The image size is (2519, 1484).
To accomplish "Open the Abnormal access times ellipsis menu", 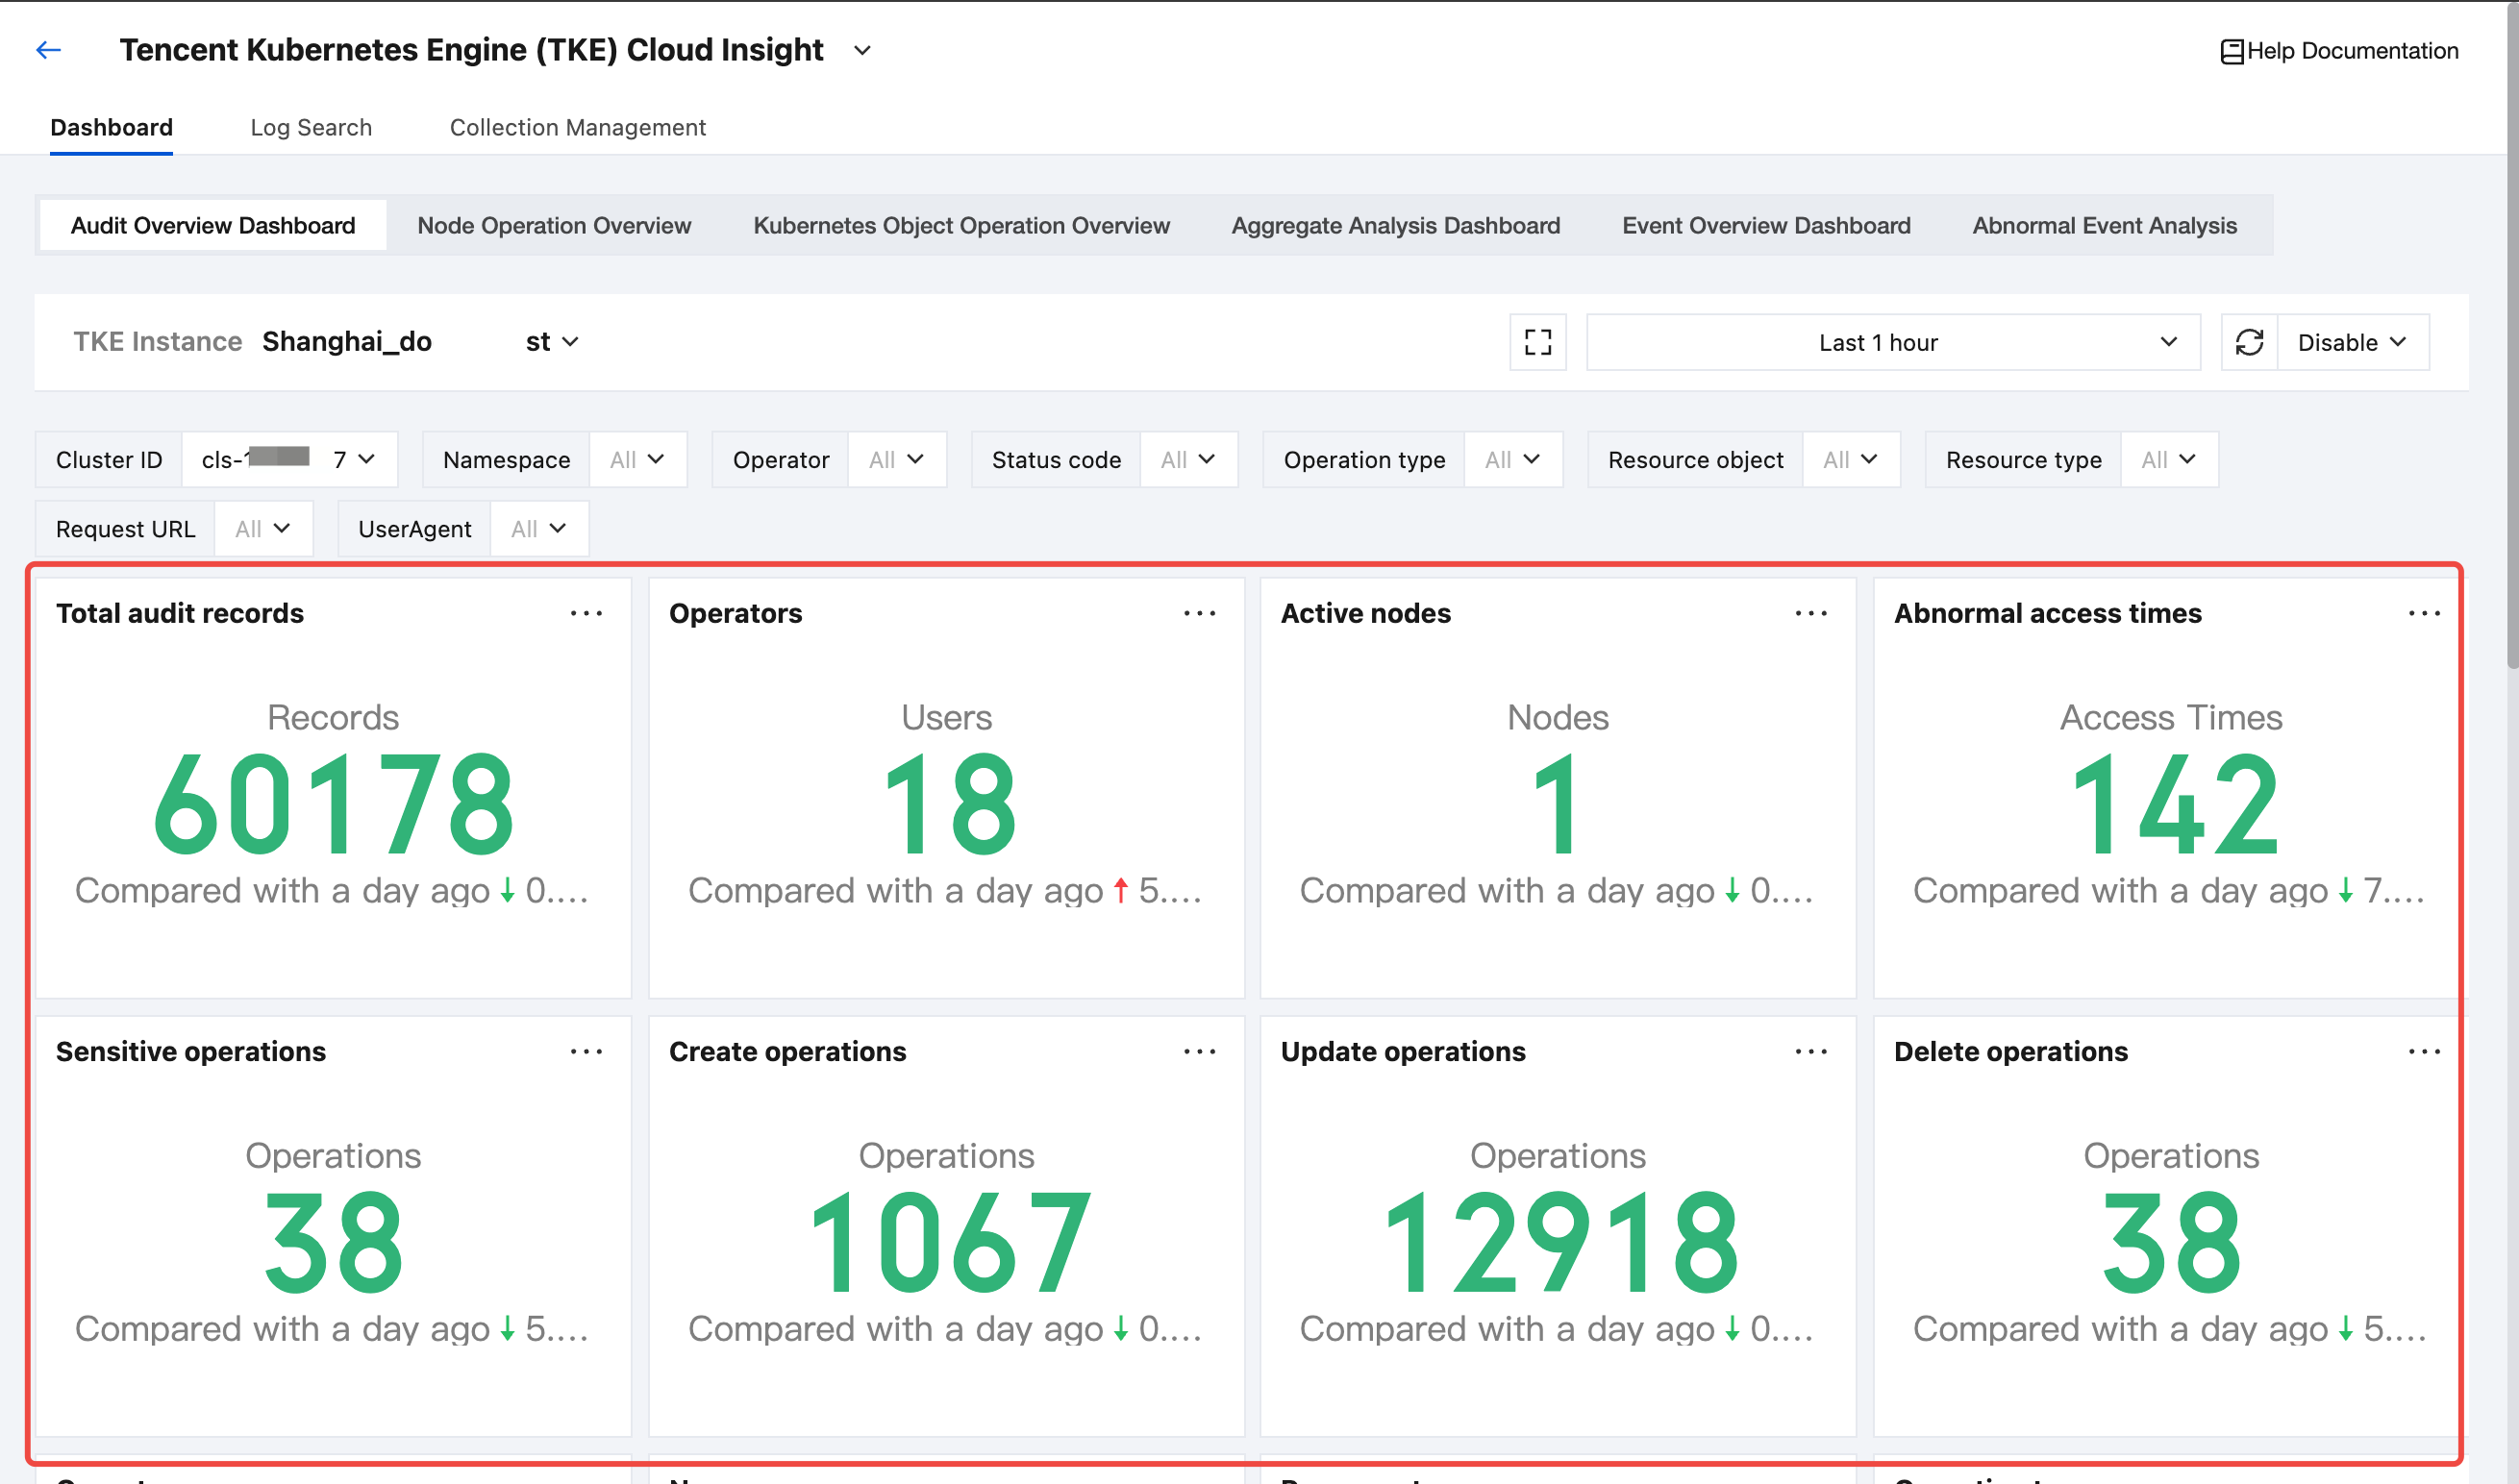I will click(2424, 613).
